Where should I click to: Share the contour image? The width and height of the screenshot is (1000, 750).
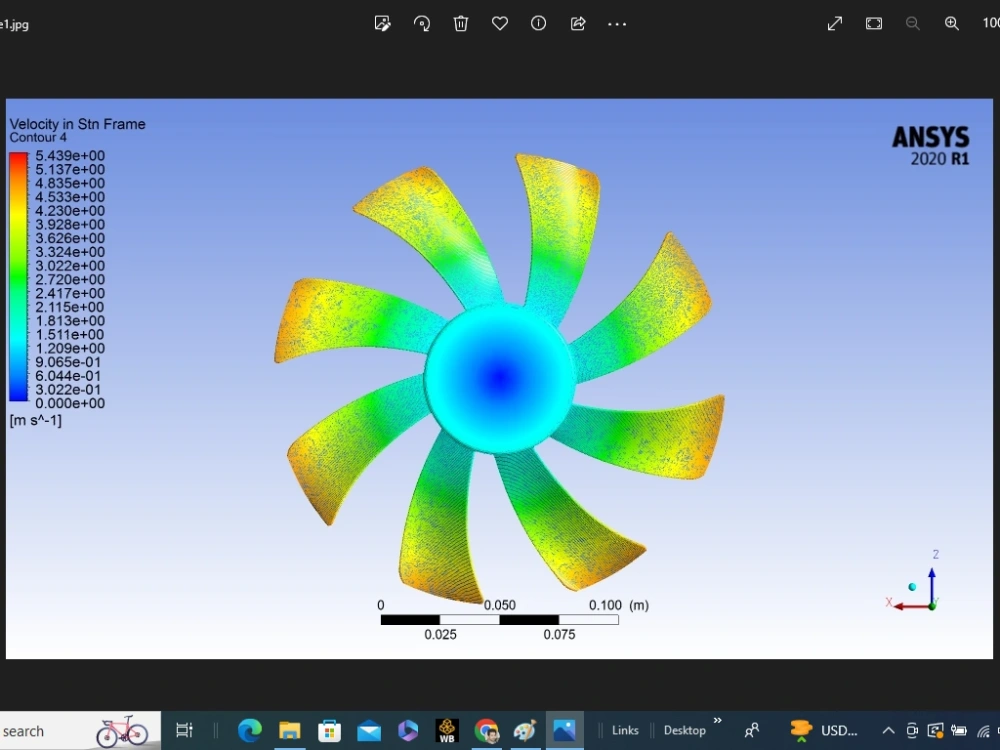pos(577,23)
